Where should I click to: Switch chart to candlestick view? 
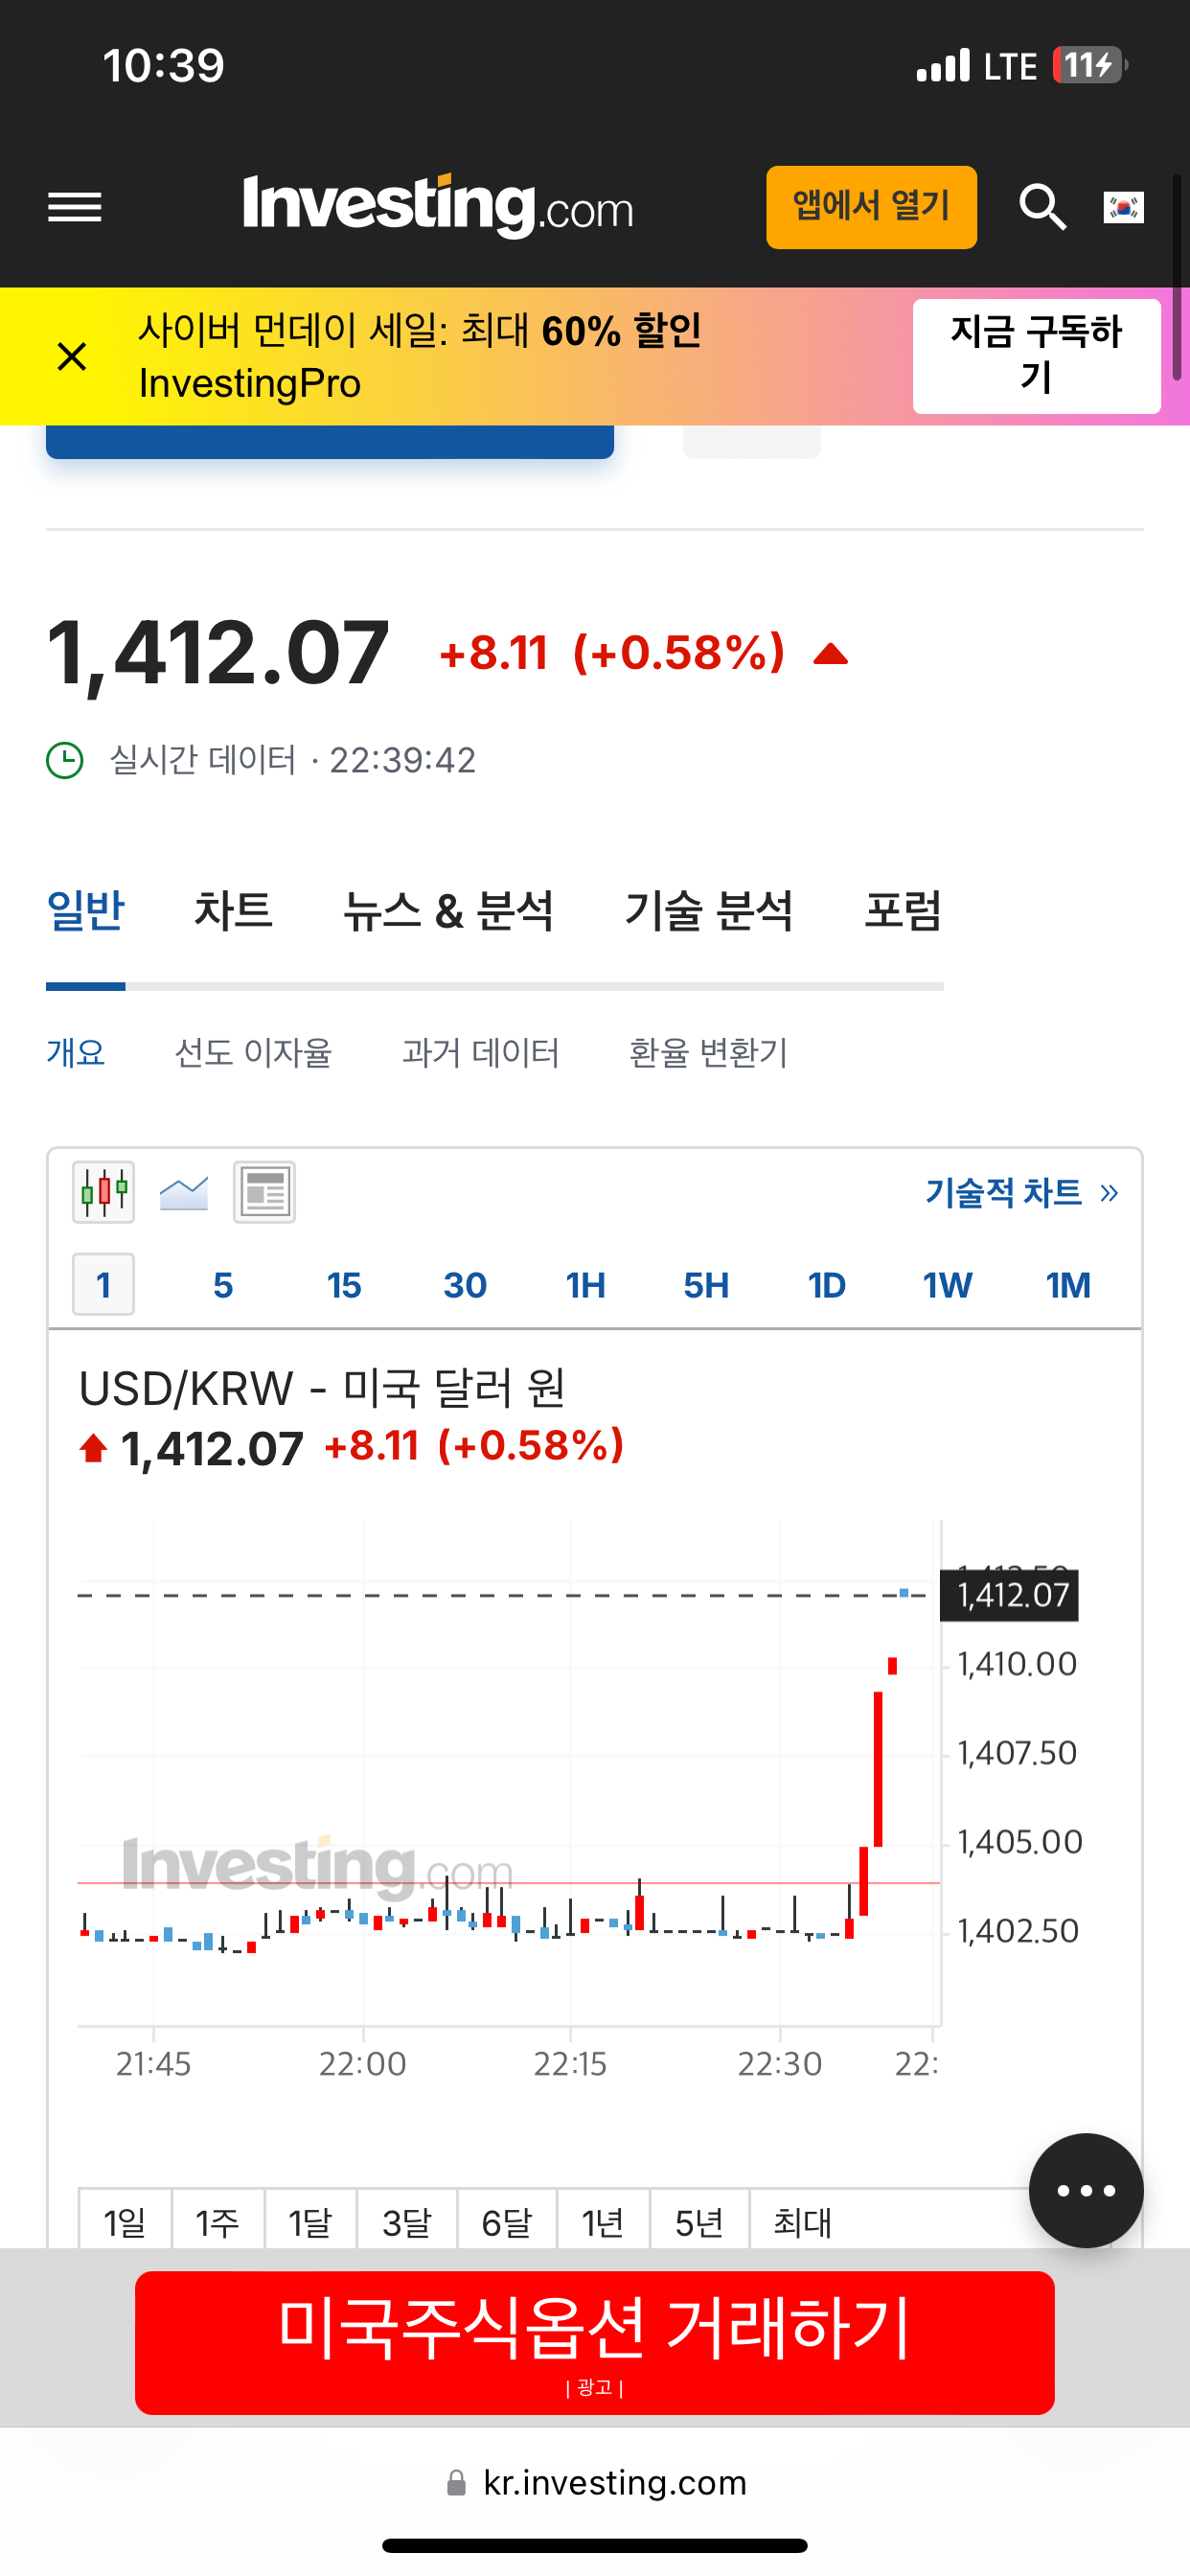tap(104, 1192)
